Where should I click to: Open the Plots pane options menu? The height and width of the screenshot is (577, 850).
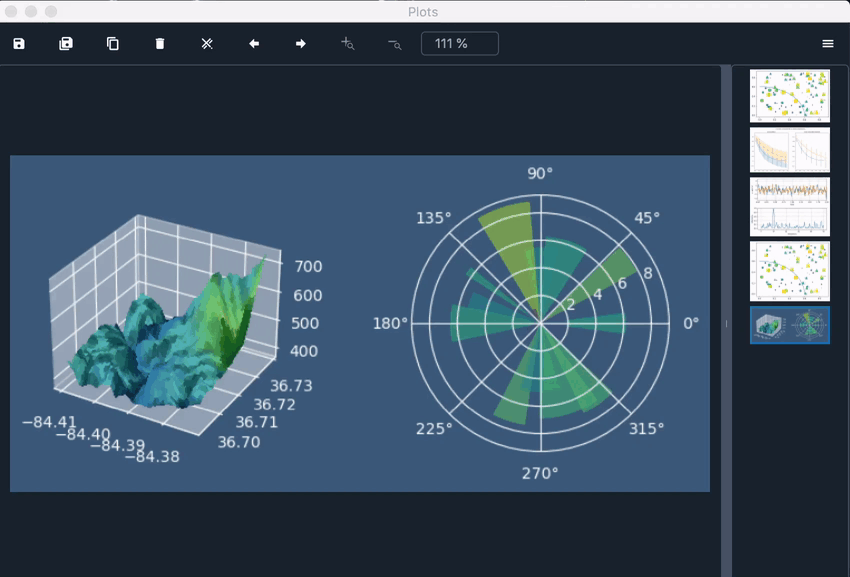coord(828,43)
